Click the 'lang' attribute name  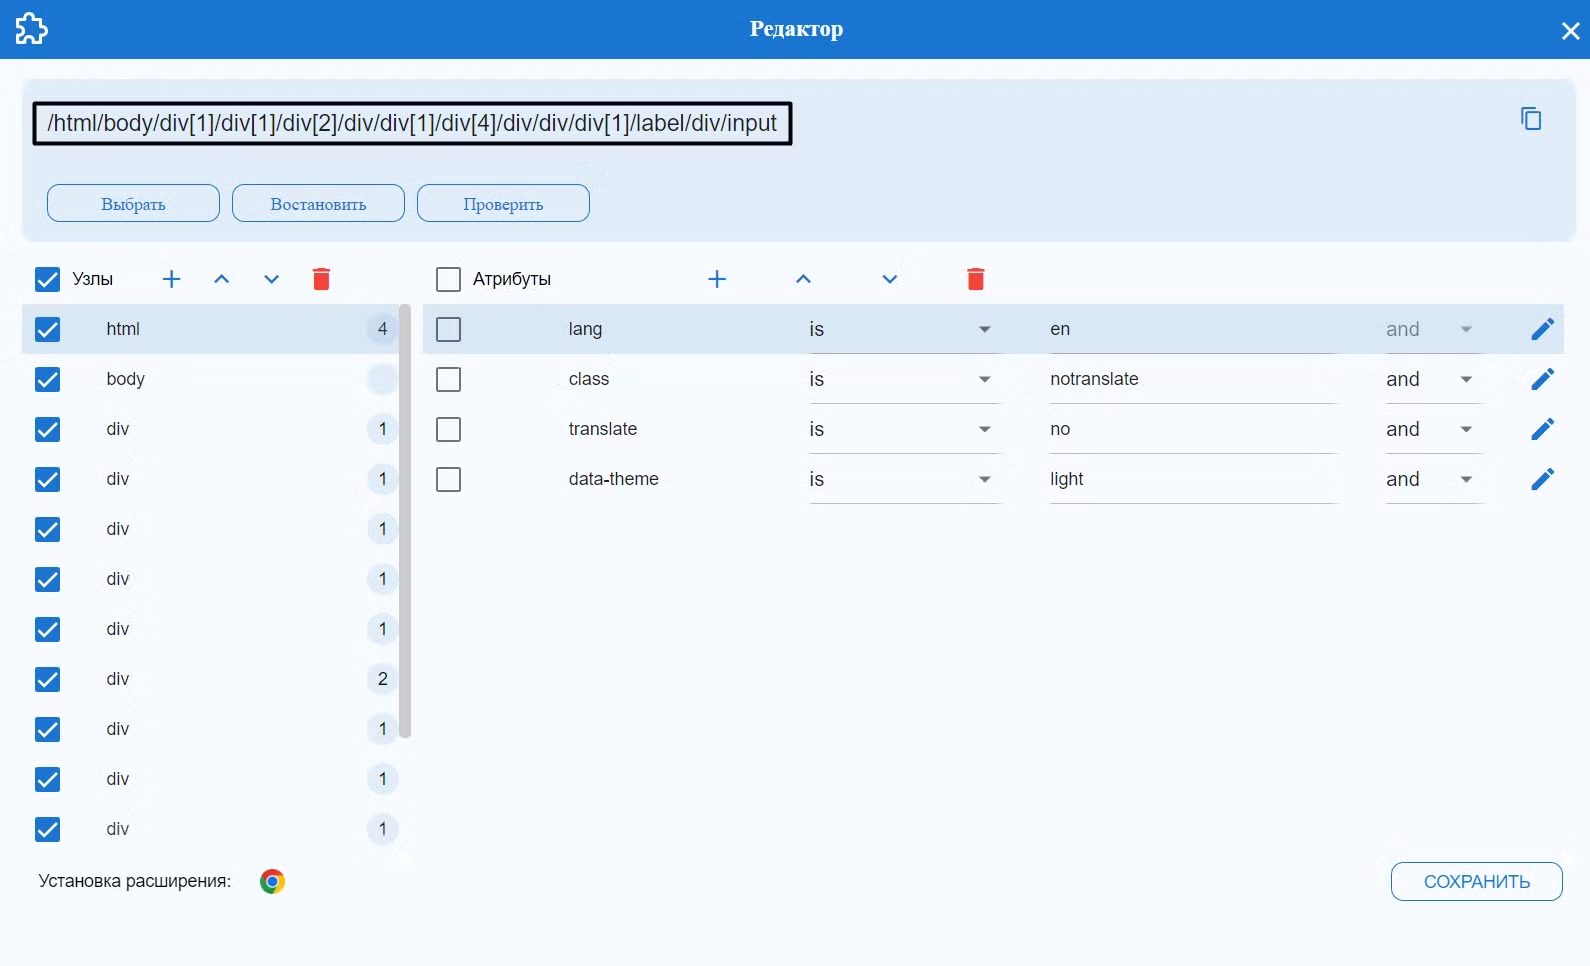point(585,329)
